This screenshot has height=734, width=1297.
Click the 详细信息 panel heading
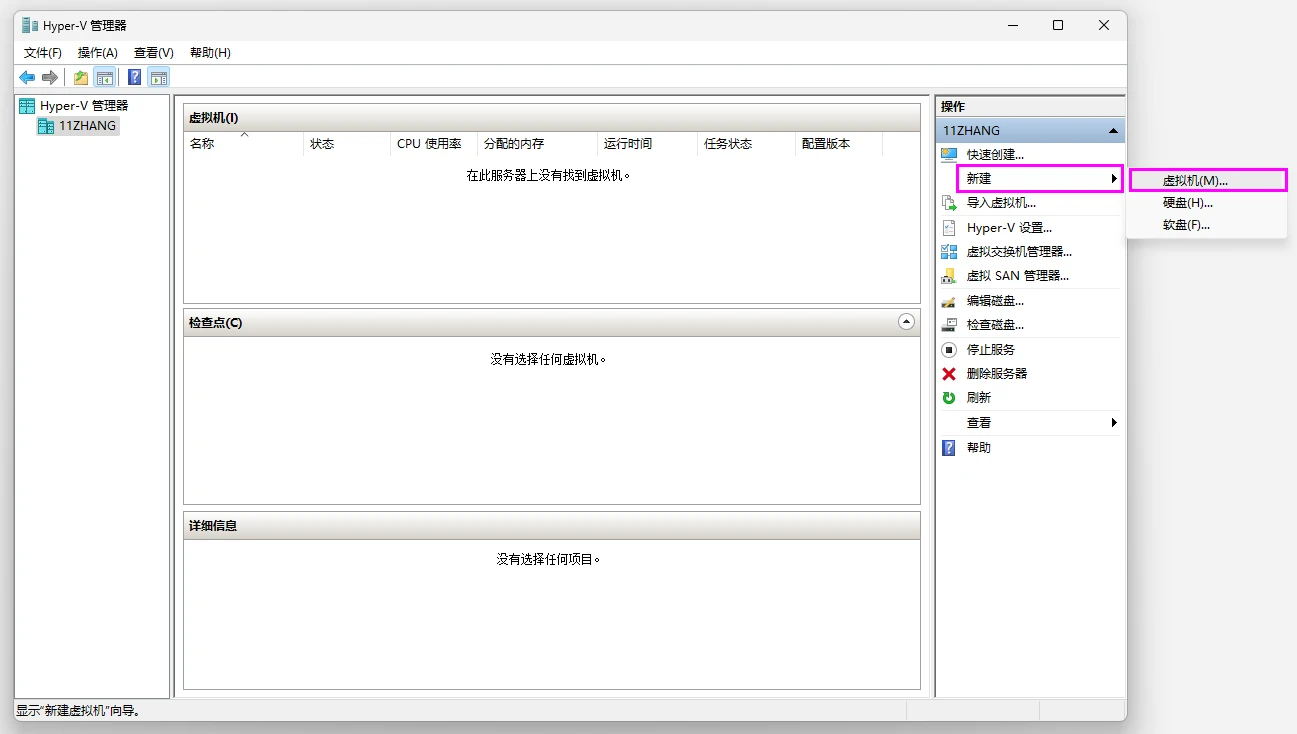(x=213, y=526)
